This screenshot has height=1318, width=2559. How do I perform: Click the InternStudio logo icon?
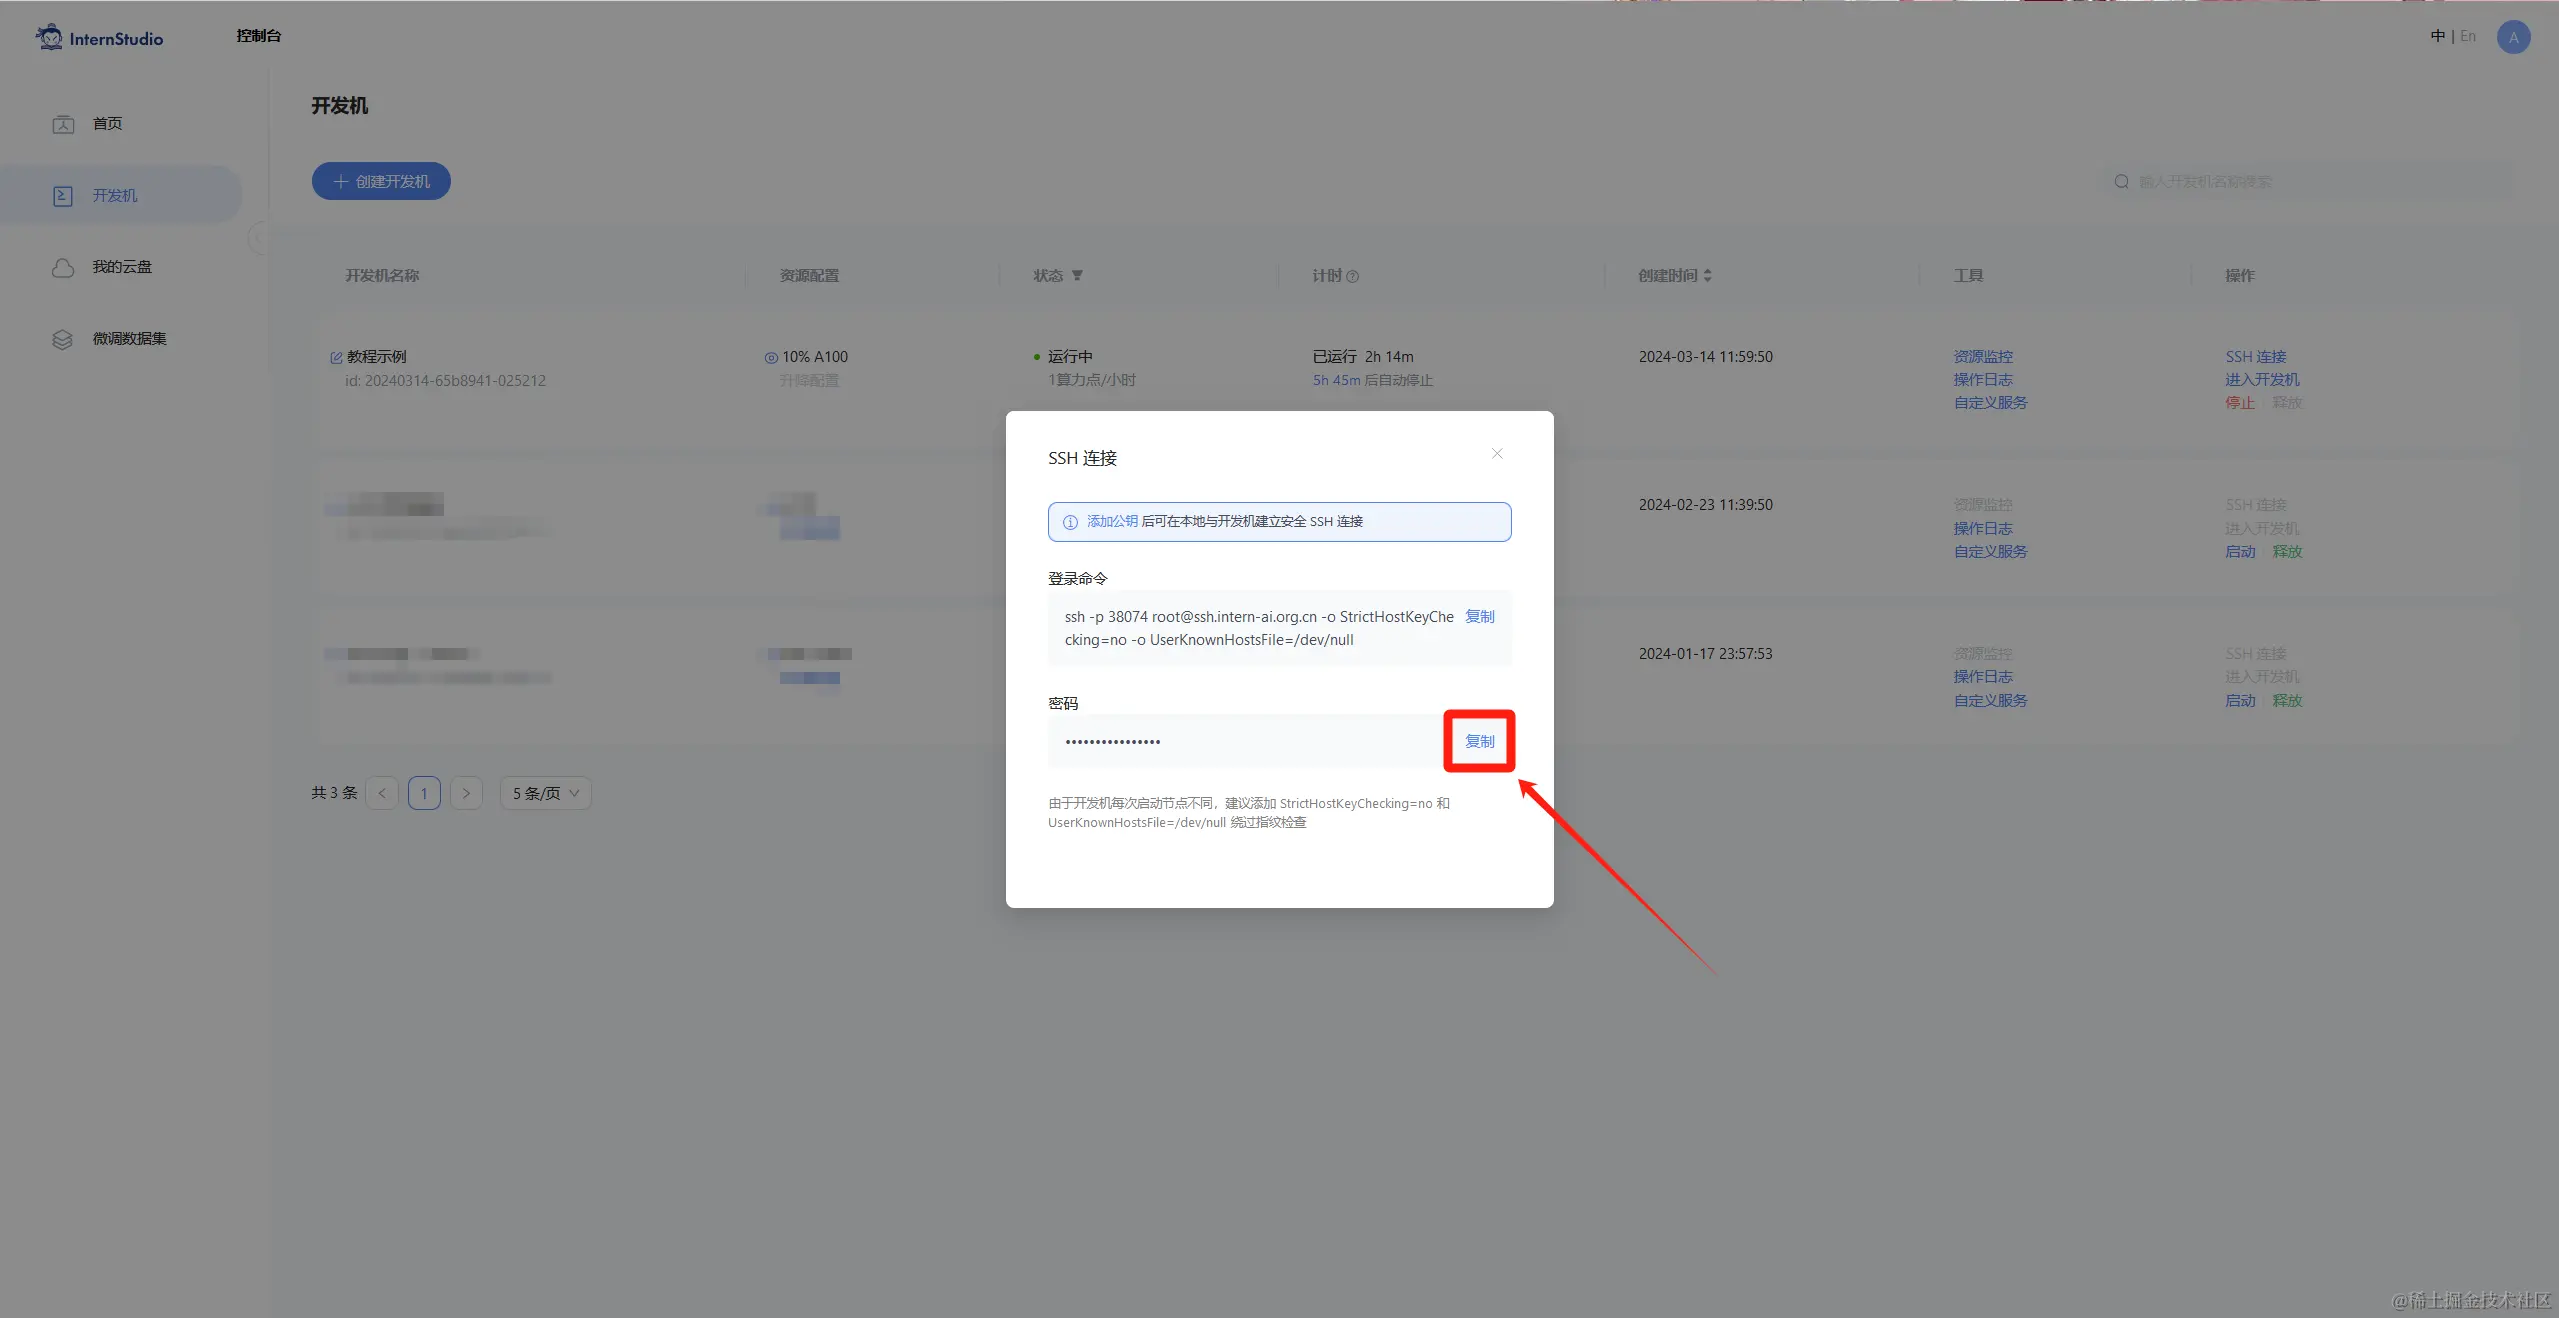49,37
